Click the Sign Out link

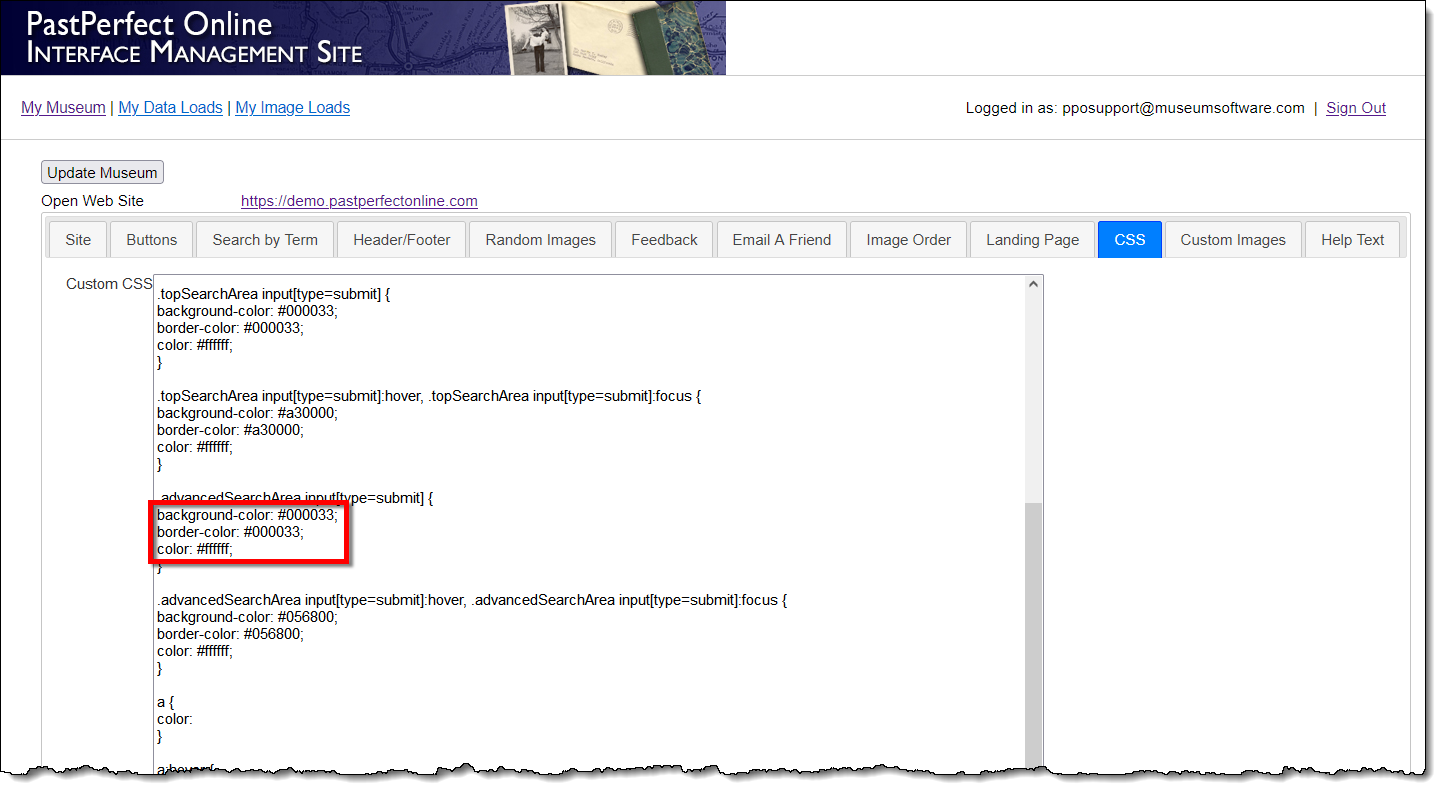point(1356,108)
